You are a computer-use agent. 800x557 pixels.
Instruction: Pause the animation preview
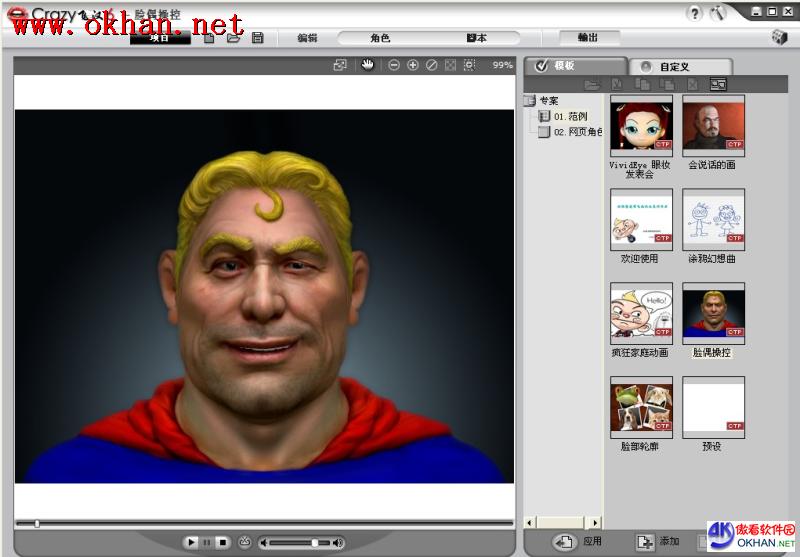point(207,542)
